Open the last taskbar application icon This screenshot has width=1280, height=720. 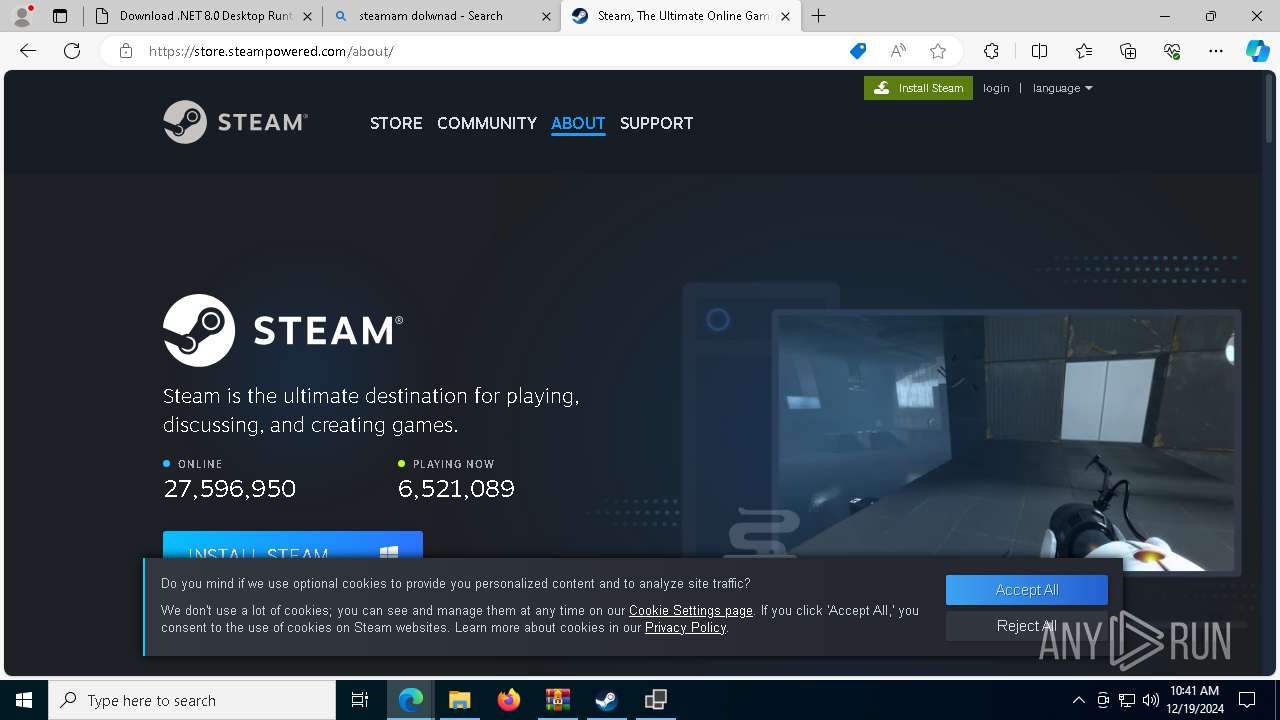656,700
